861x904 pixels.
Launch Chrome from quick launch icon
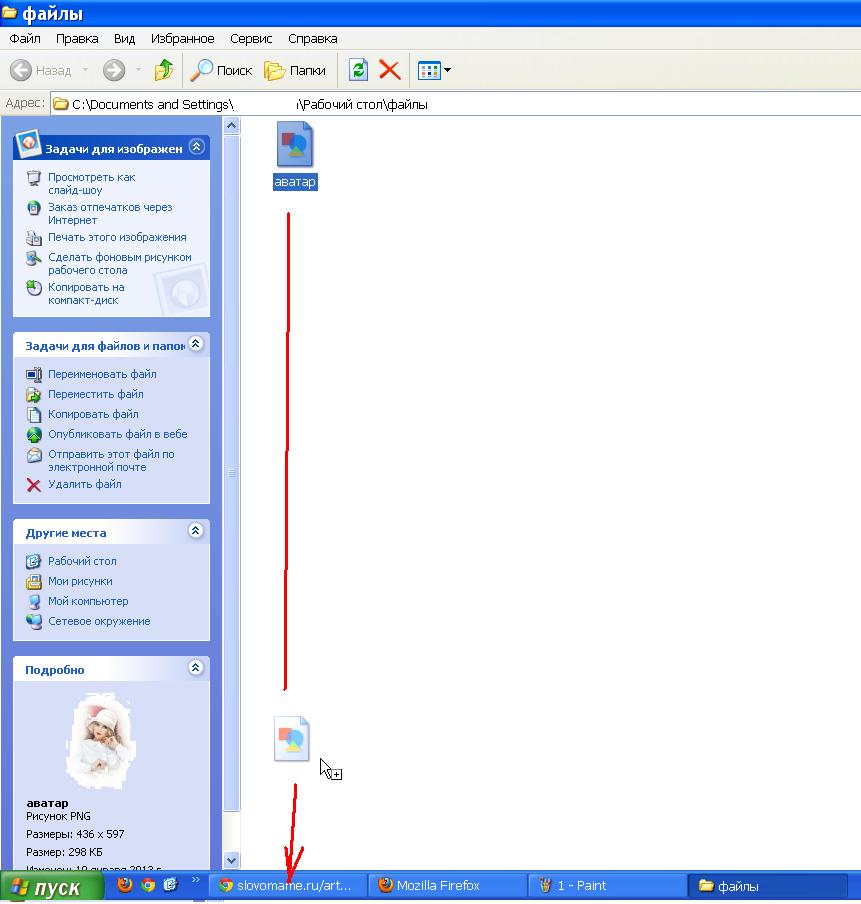tap(148, 885)
